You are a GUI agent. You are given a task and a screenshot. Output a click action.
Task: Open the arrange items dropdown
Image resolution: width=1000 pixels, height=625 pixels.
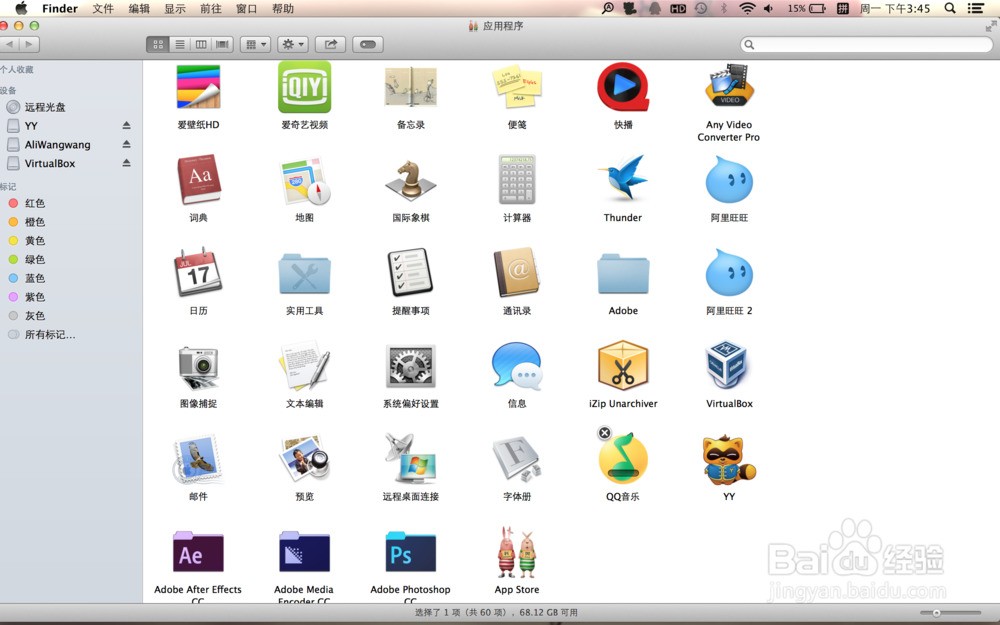pyautogui.click(x=256, y=44)
